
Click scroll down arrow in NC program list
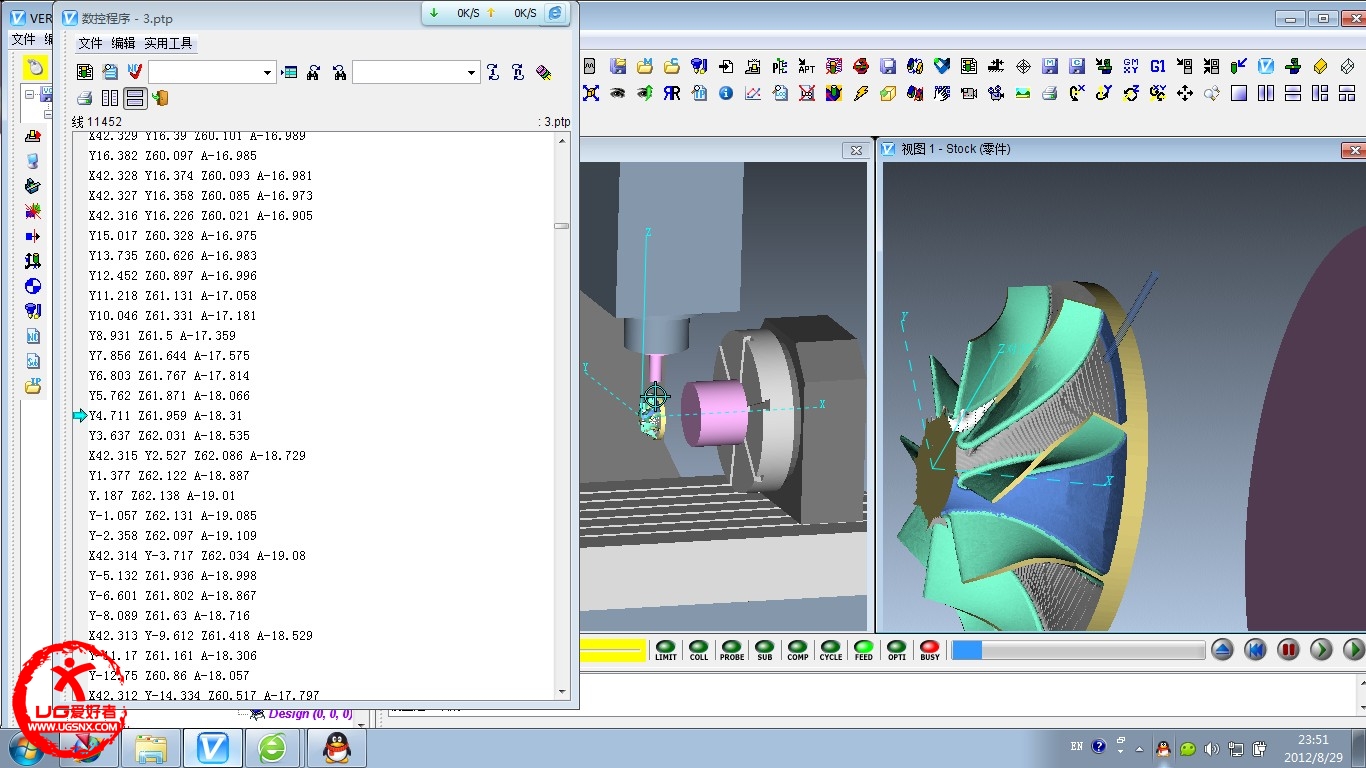(x=562, y=692)
